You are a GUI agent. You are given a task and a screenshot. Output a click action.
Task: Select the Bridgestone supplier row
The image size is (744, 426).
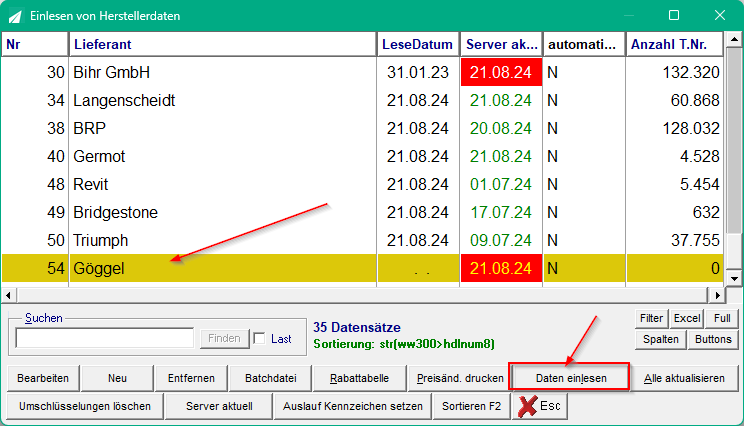tap(363, 212)
